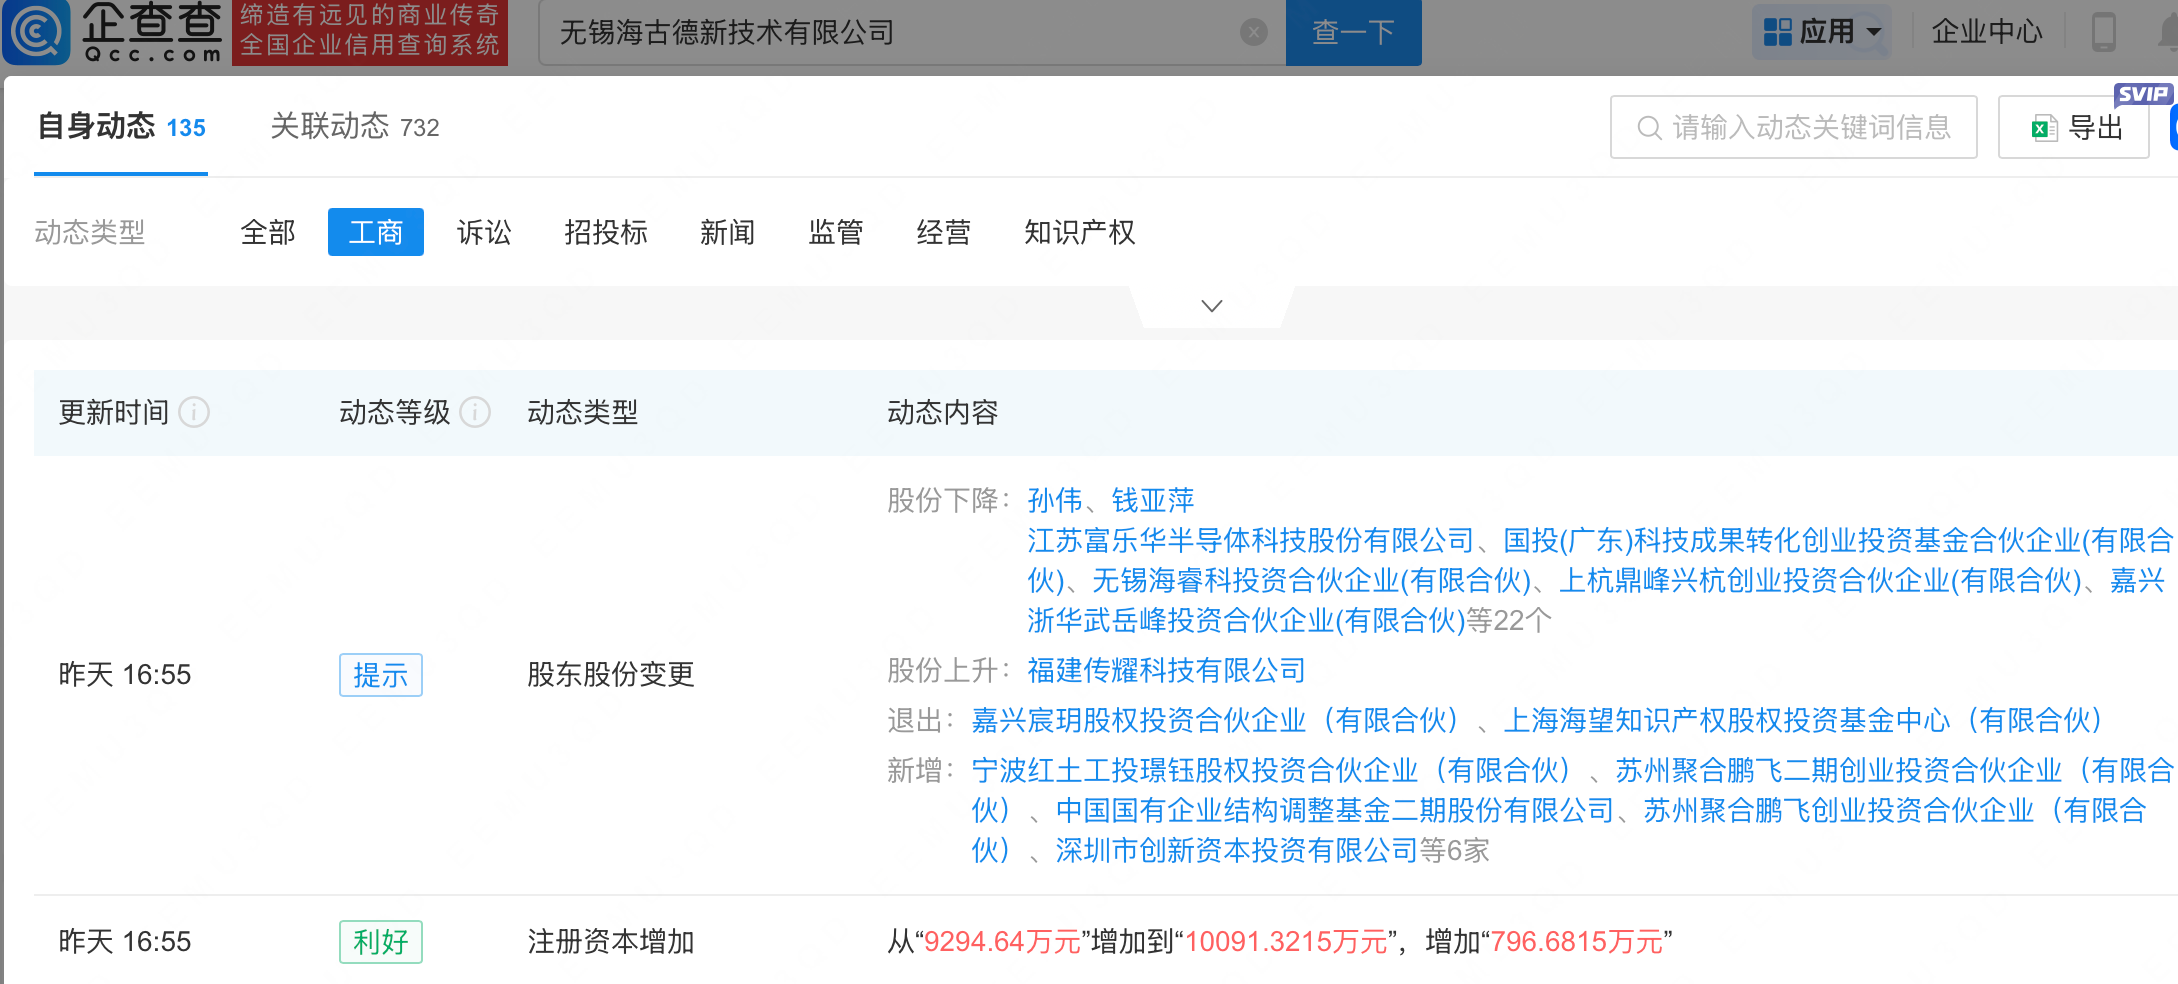Click the info icon next to 更新时间
Viewport: 2178px width, 984px height.
(196, 412)
